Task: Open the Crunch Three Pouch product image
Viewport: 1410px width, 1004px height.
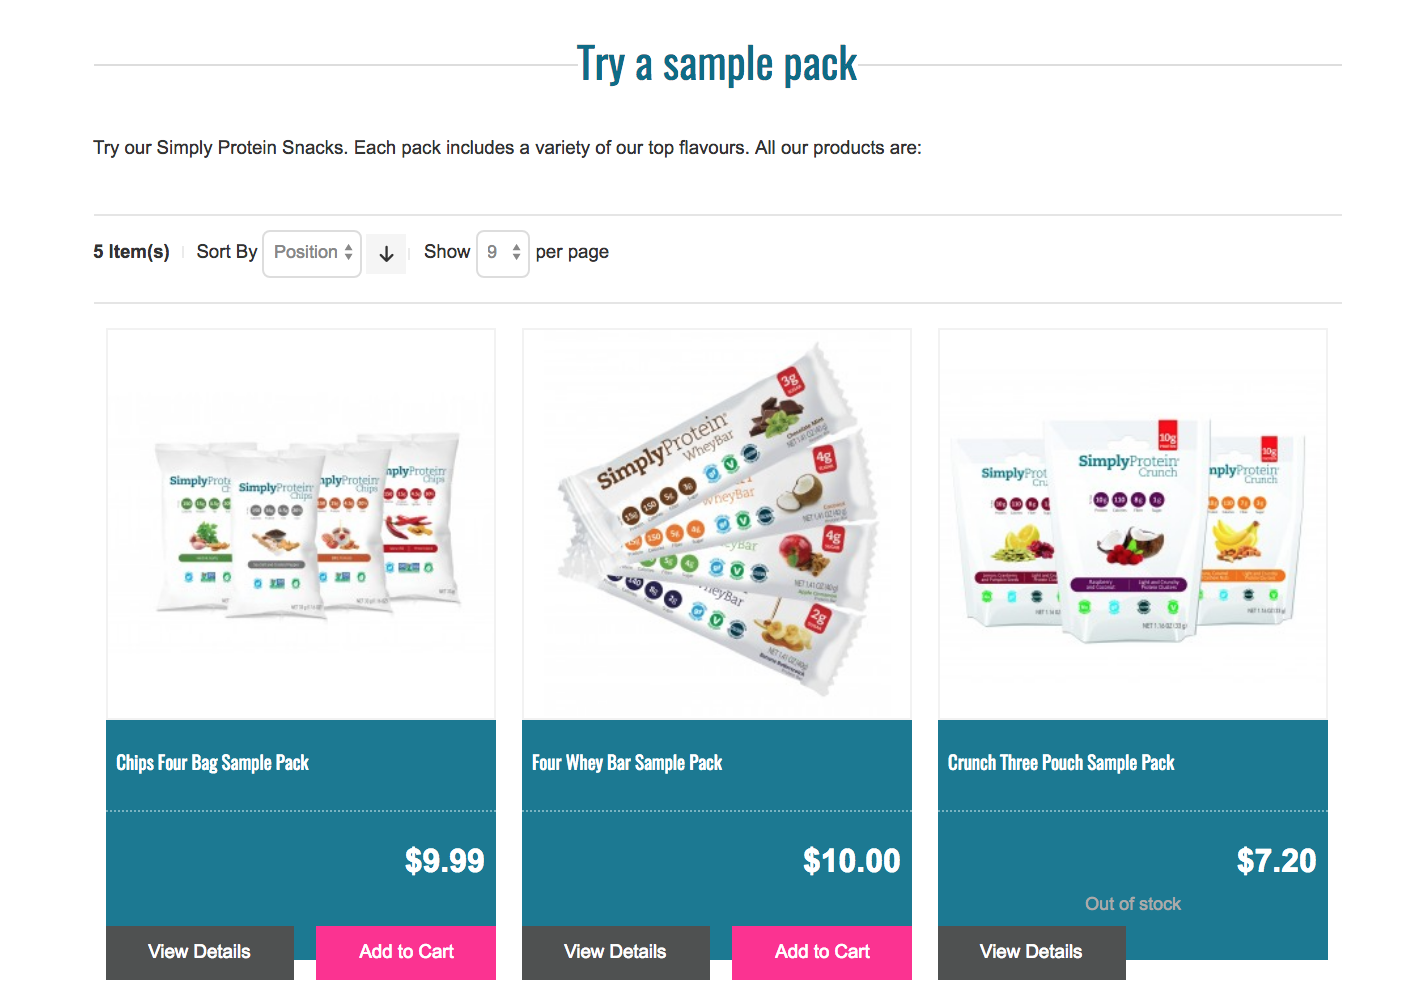Action: point(1133,525)
